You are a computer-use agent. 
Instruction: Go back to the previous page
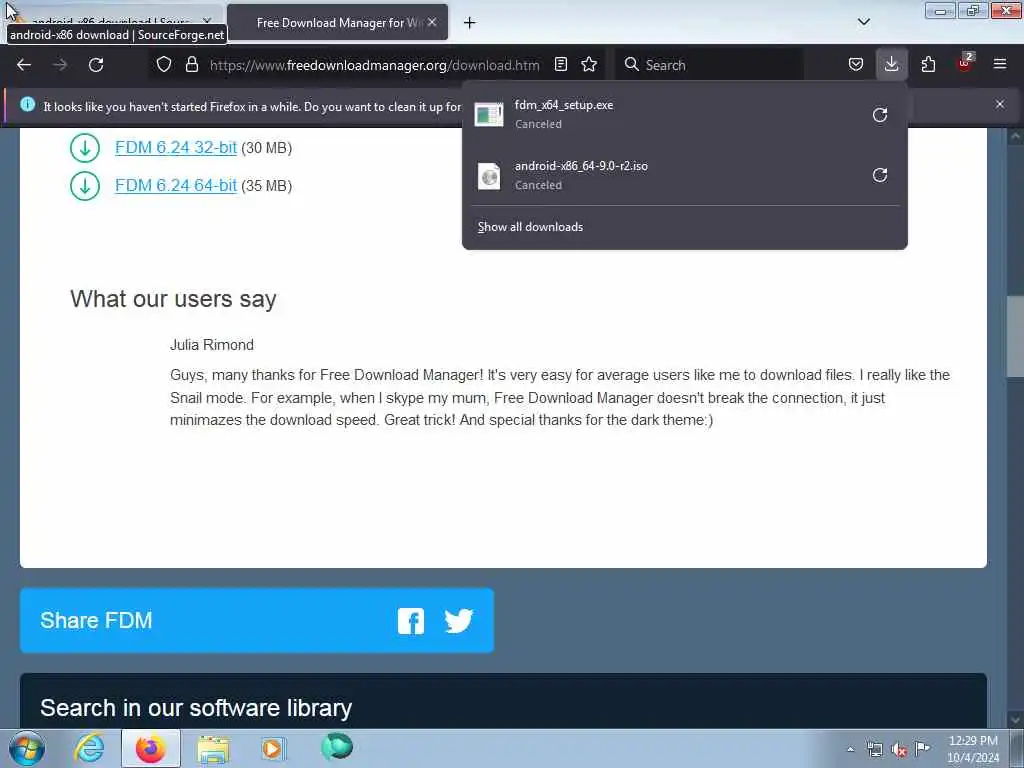tap(24, 65)
